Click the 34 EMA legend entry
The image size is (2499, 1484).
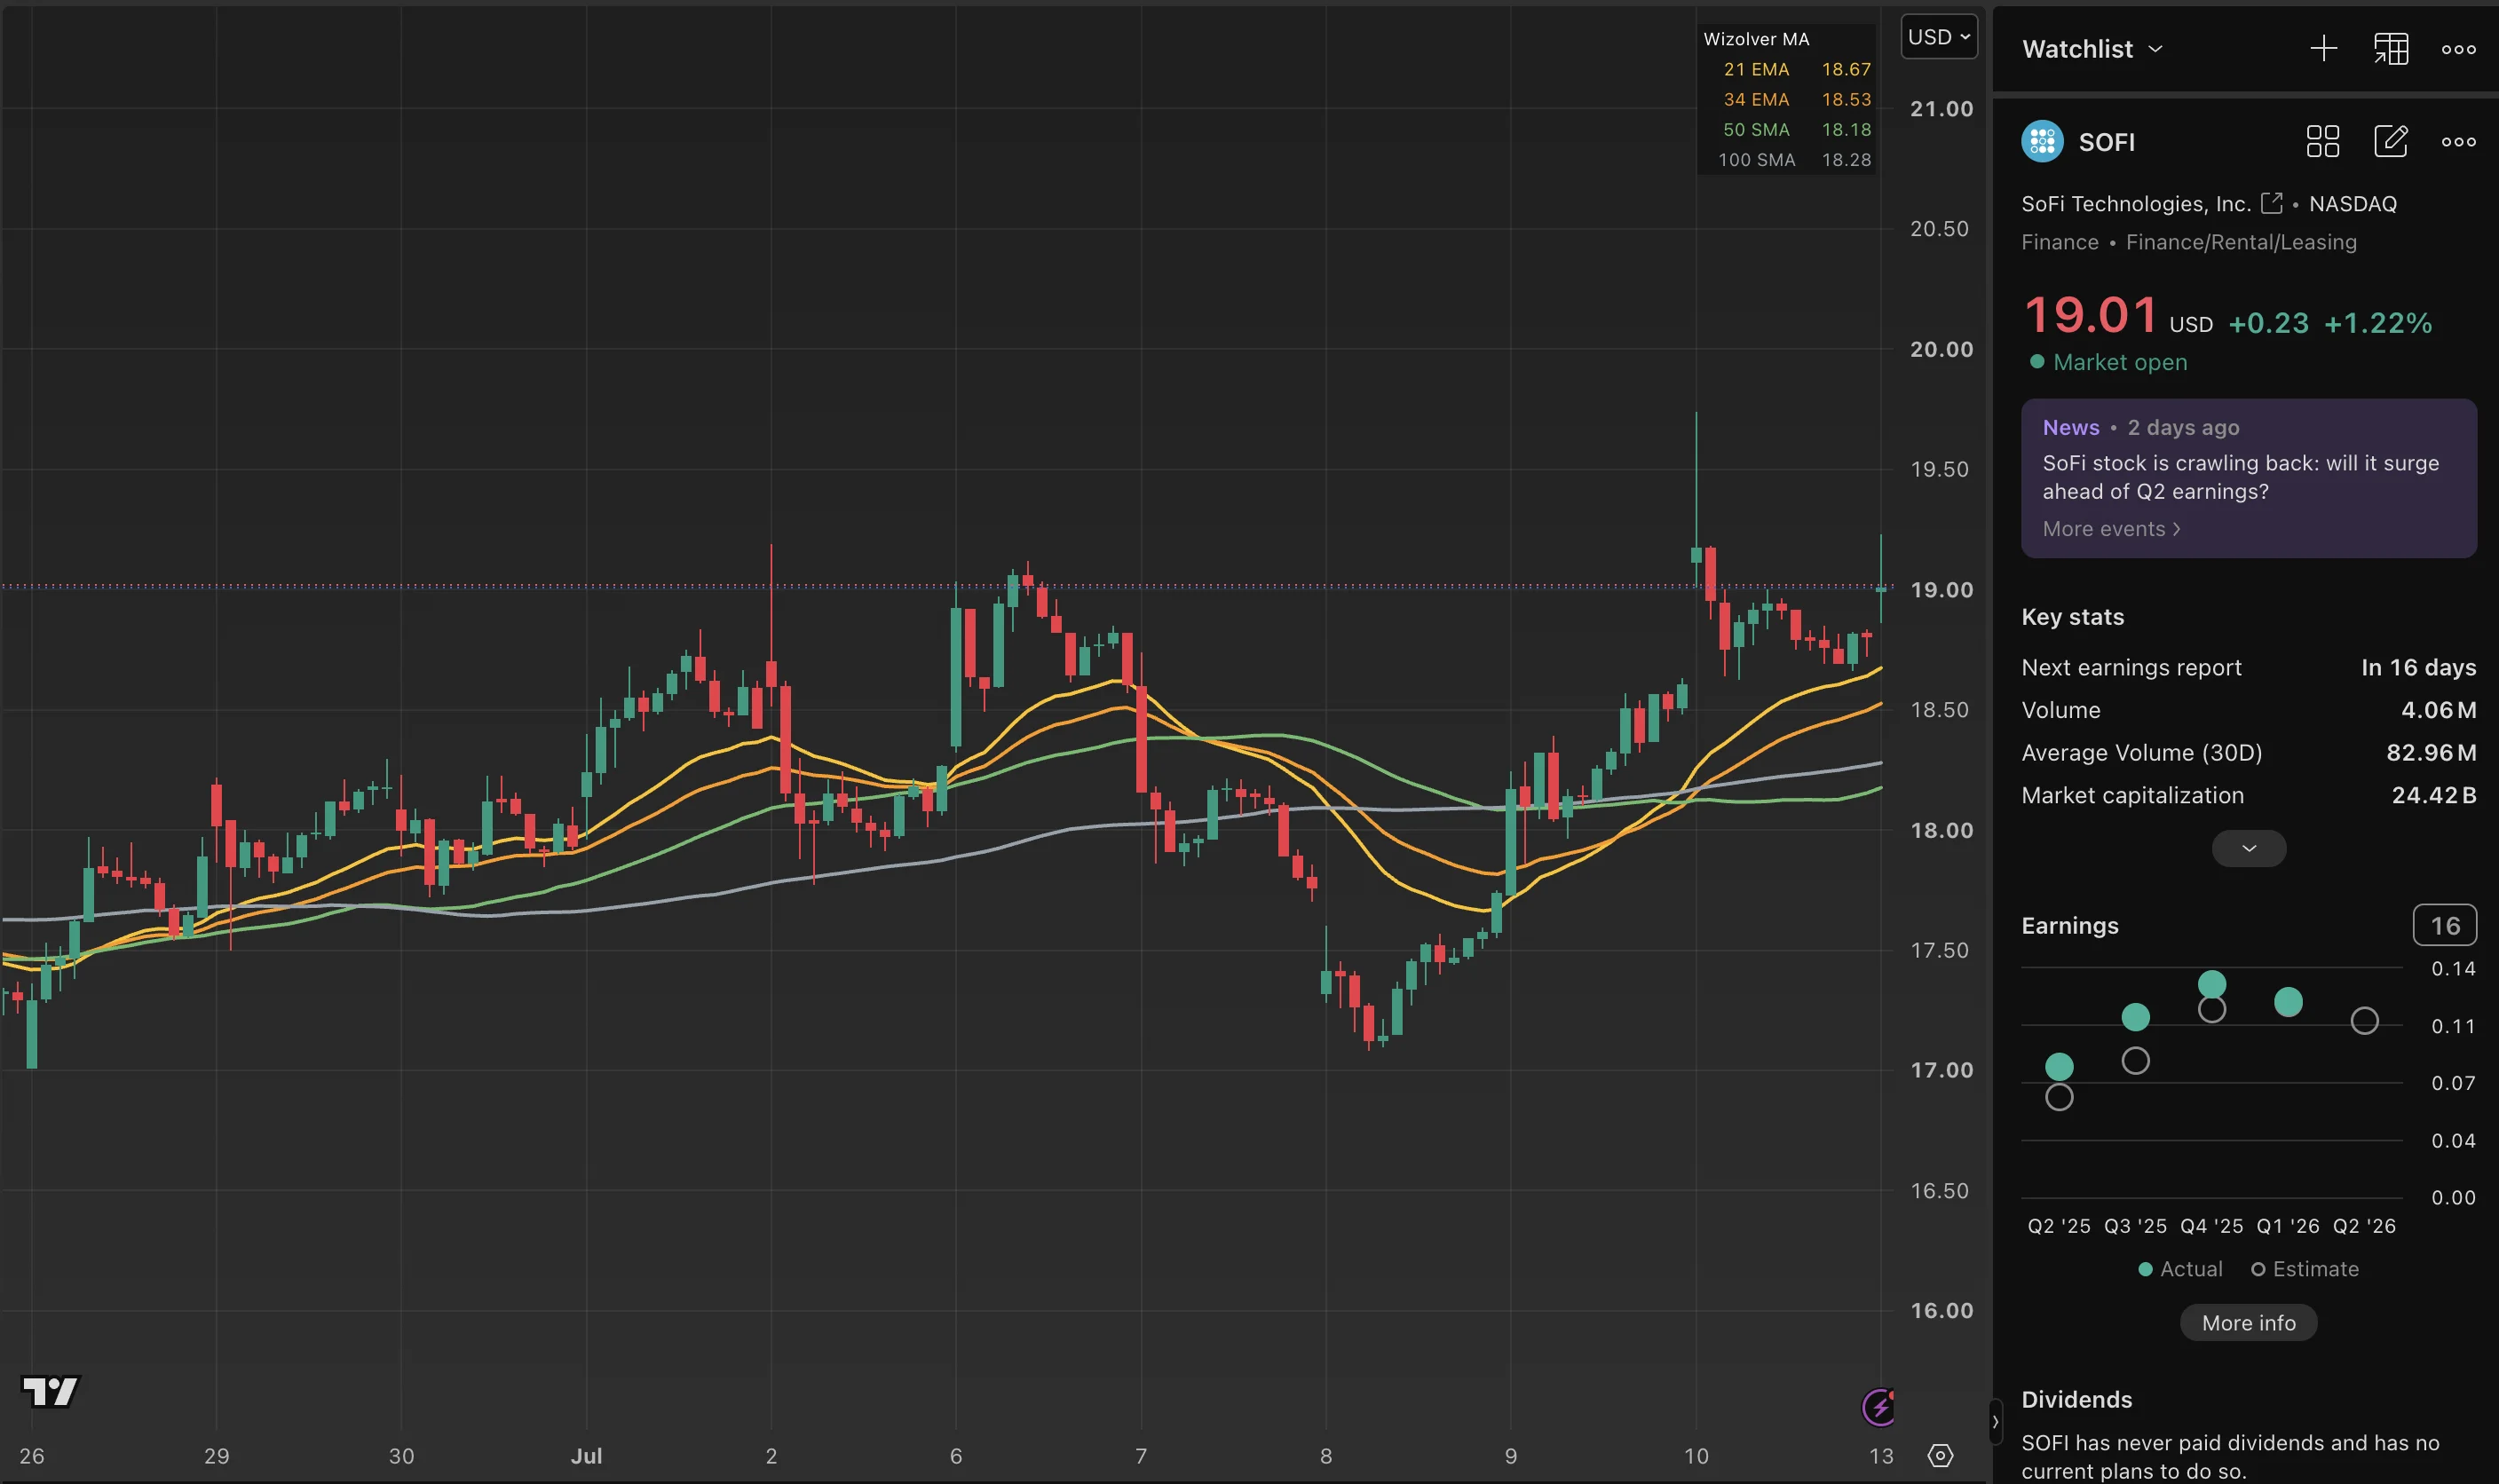tap(1796, 99)
